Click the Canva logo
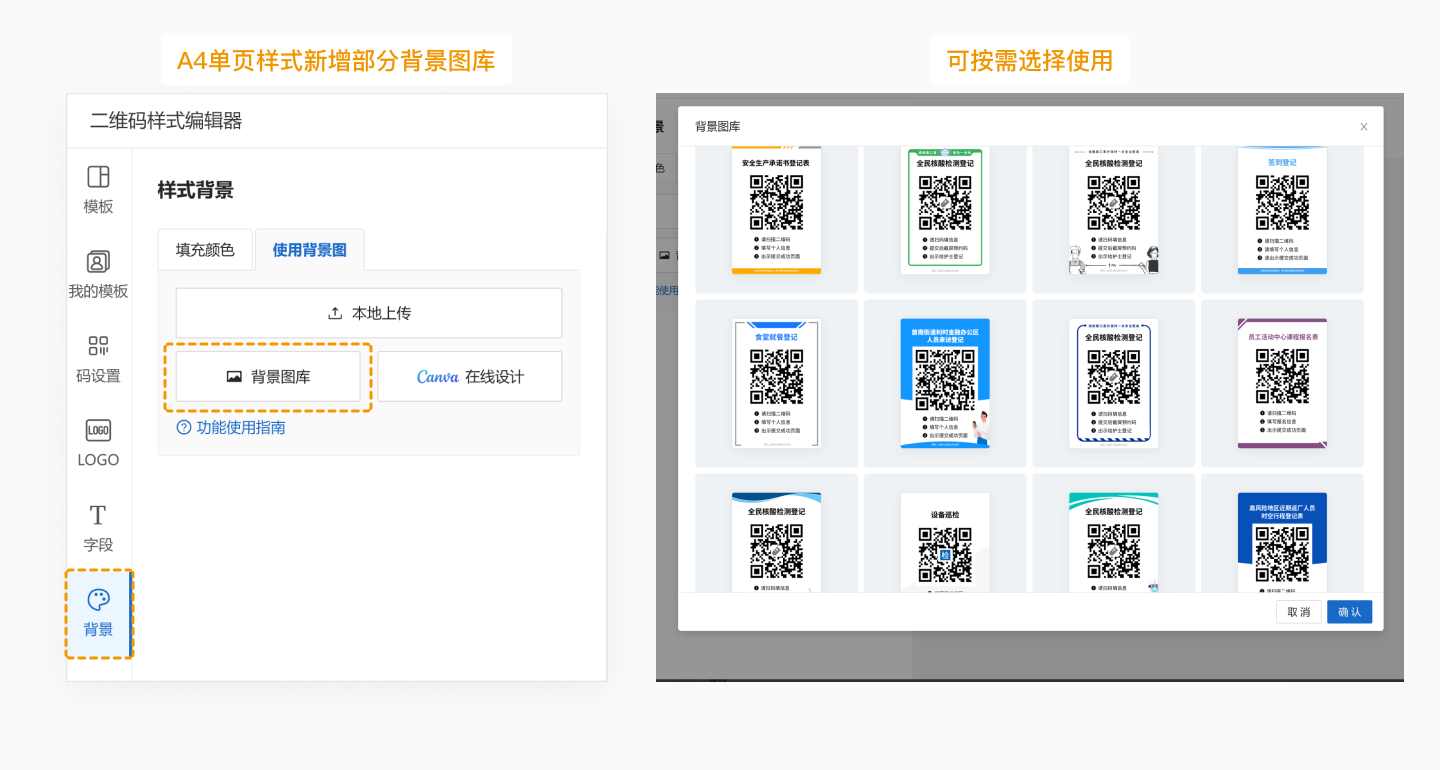The height and width of the screenshot is (770, 1440). click(x=437, y=377)
